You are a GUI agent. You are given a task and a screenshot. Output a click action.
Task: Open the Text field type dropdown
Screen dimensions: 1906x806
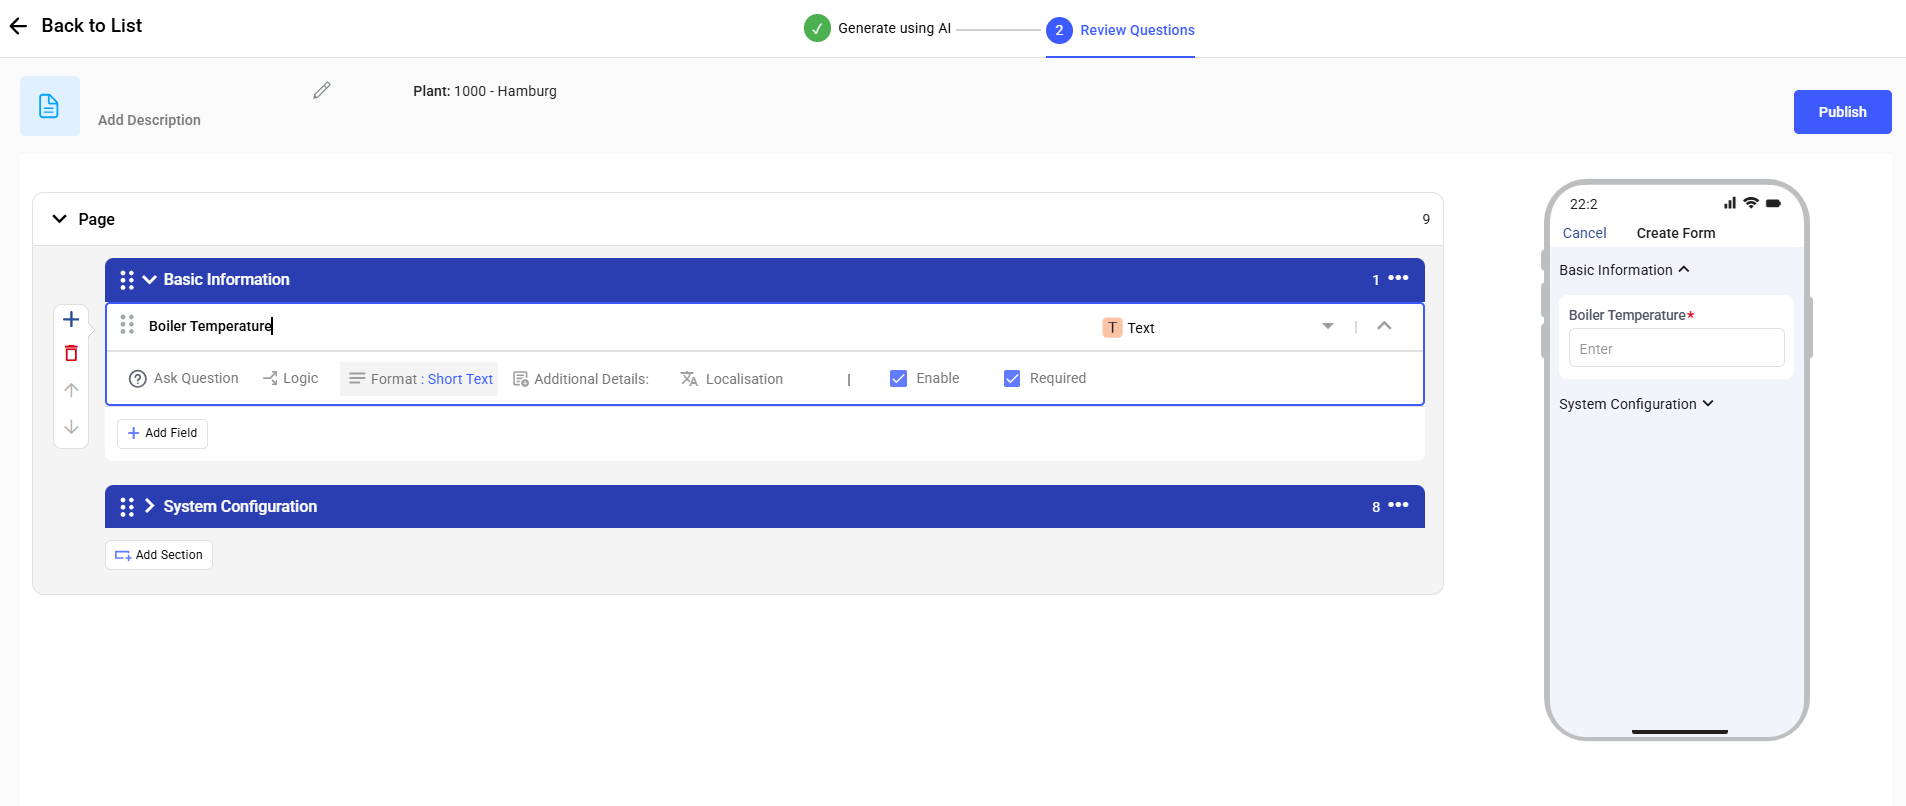(x=1327, y=327)
